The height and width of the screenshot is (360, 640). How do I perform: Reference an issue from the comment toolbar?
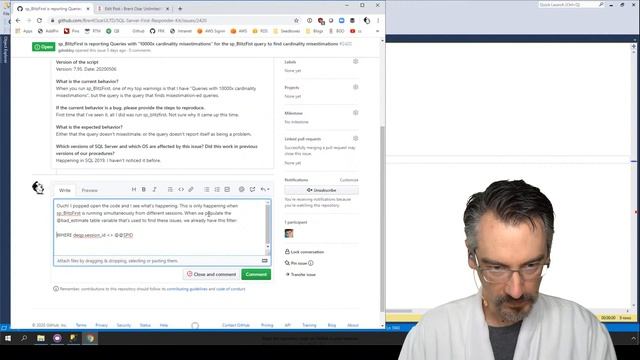[x=253, y=189]
